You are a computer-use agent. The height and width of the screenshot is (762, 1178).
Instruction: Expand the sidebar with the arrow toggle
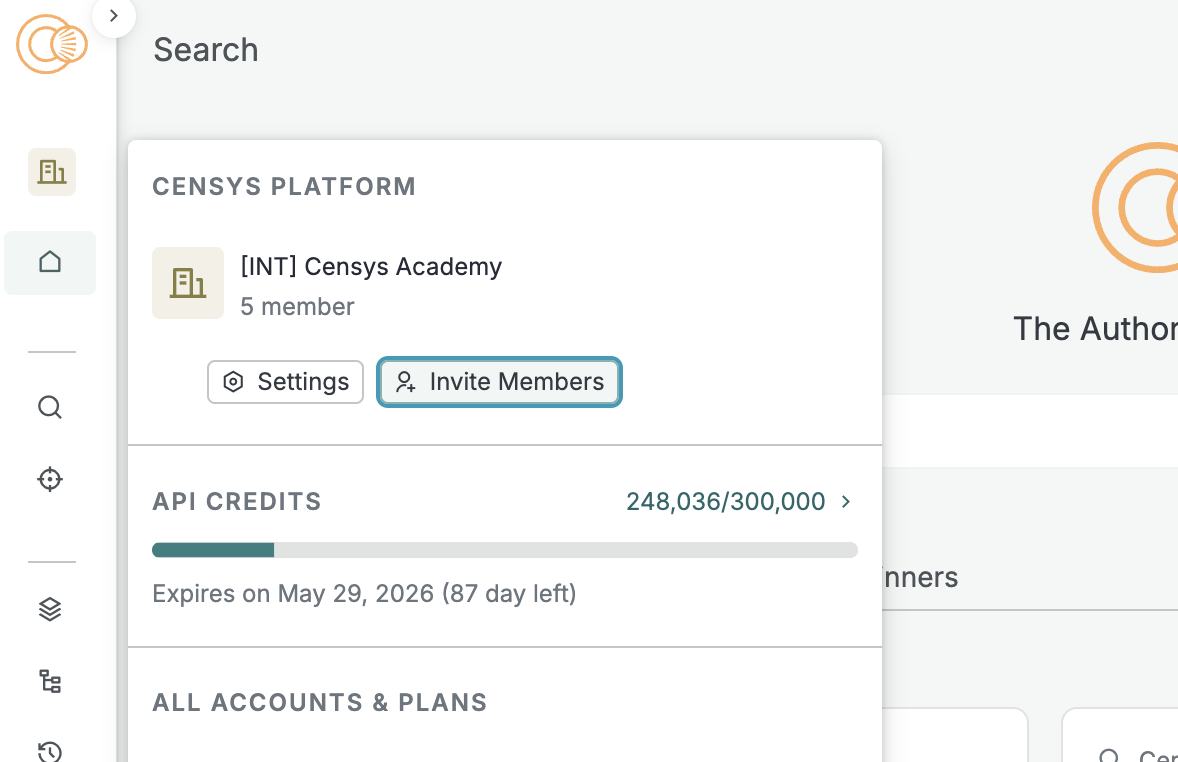point(114,16)
